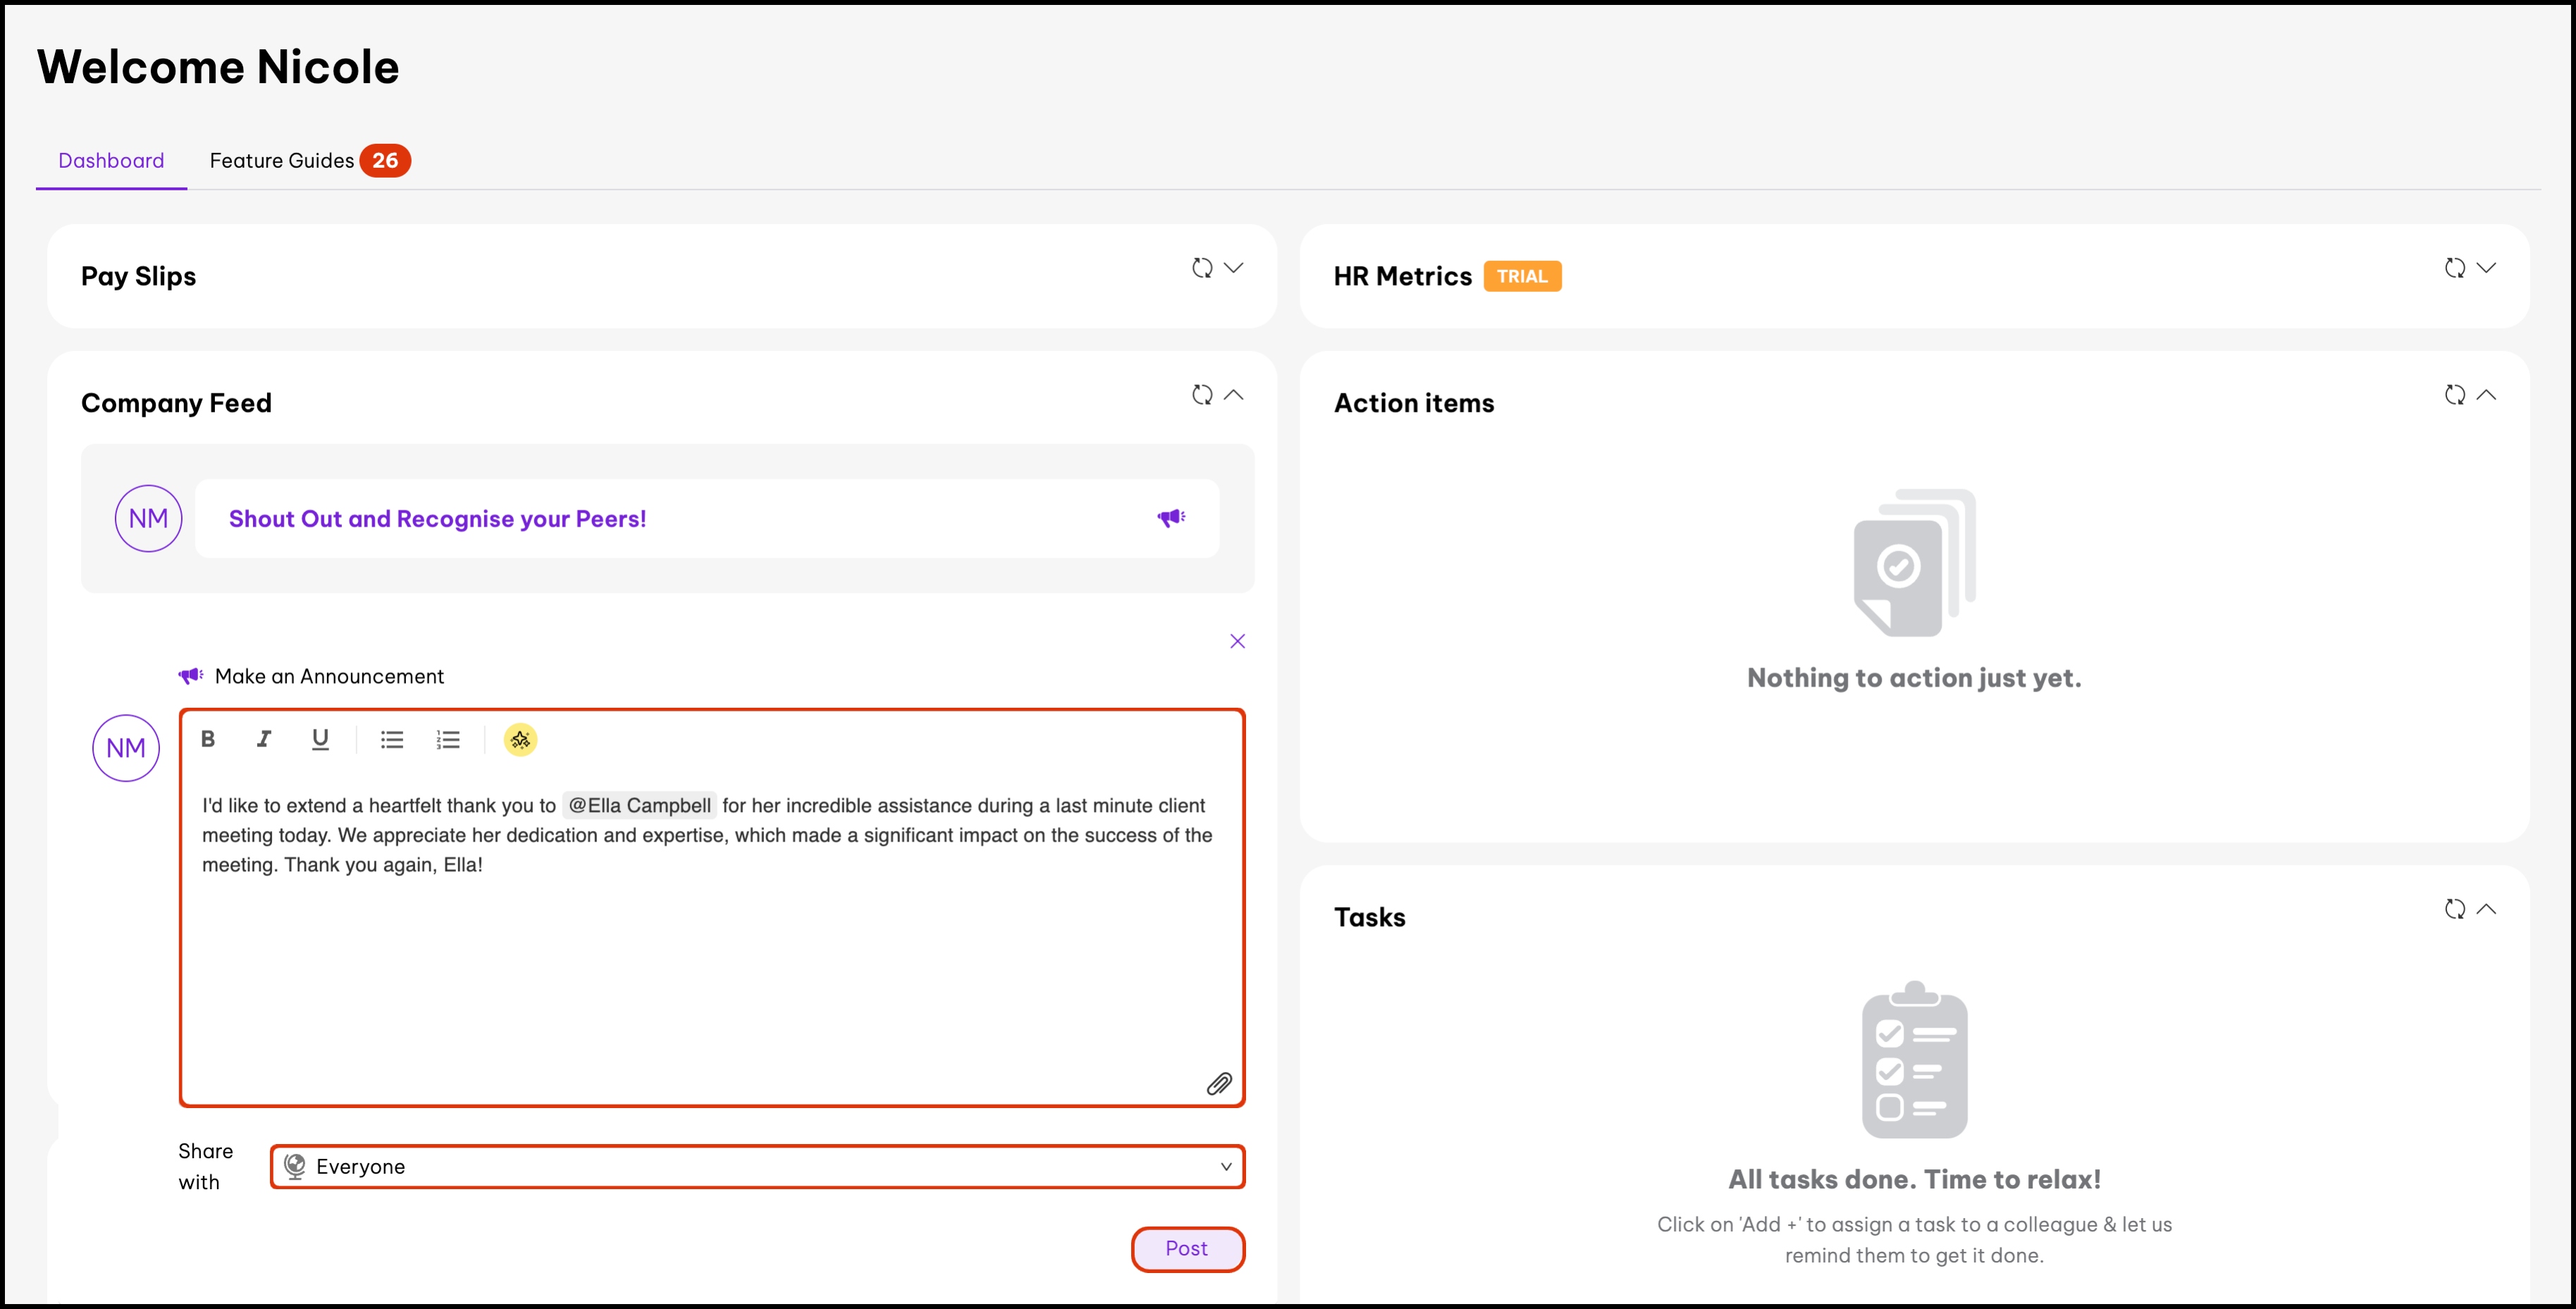Open Shout Out and Recognise your Peers
Screen dimensions: 2576x1309
(437, 519)
